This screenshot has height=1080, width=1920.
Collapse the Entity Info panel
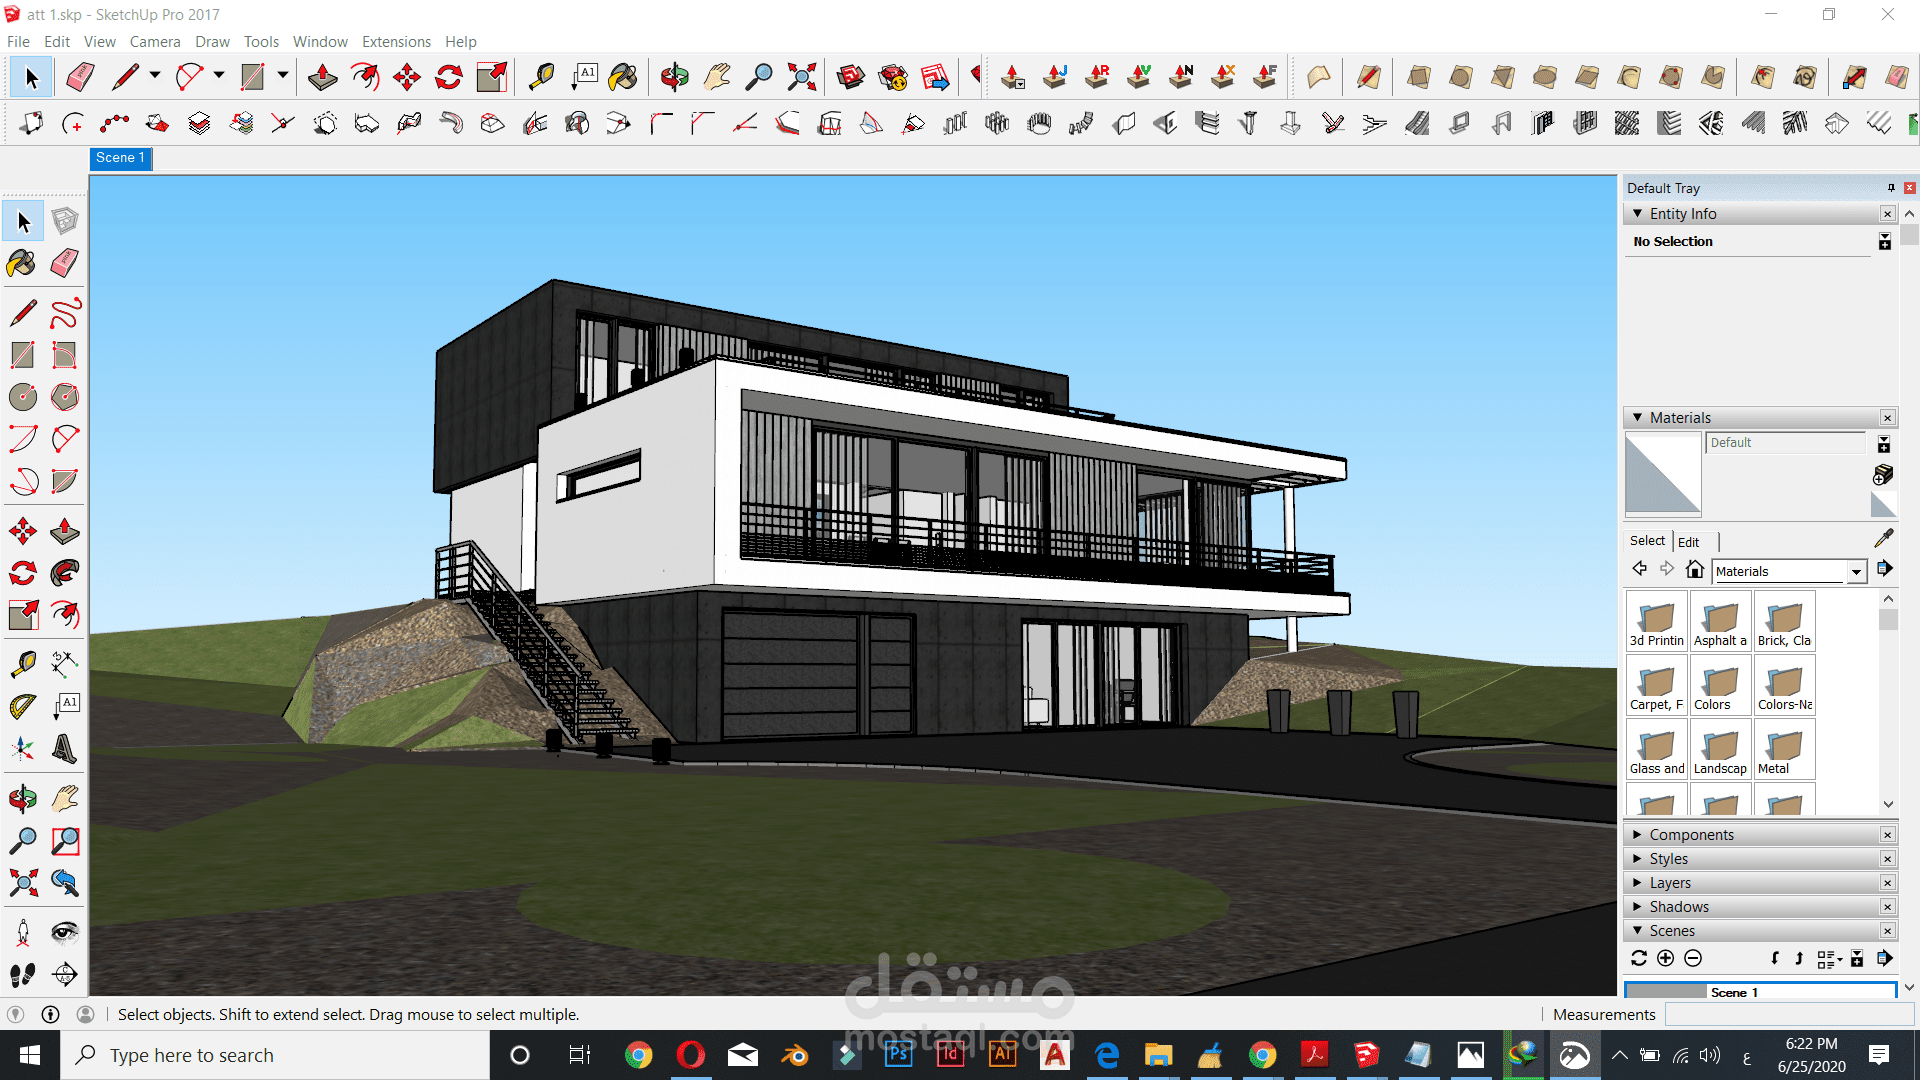pos(1638,214)
